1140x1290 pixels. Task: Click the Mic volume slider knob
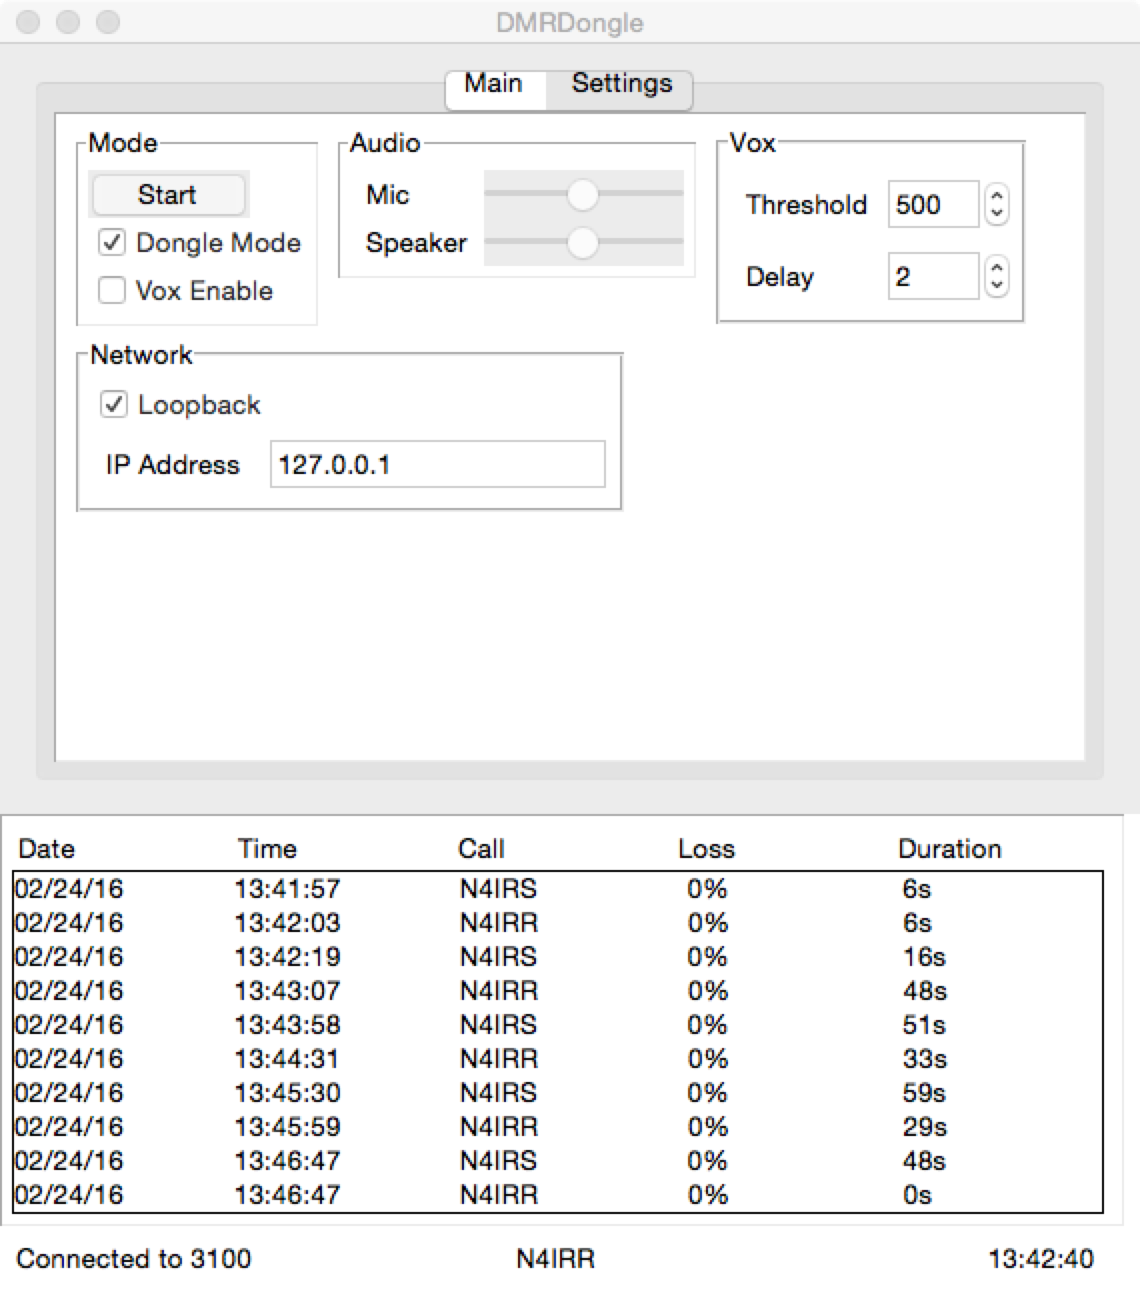[x=582, y=194]
